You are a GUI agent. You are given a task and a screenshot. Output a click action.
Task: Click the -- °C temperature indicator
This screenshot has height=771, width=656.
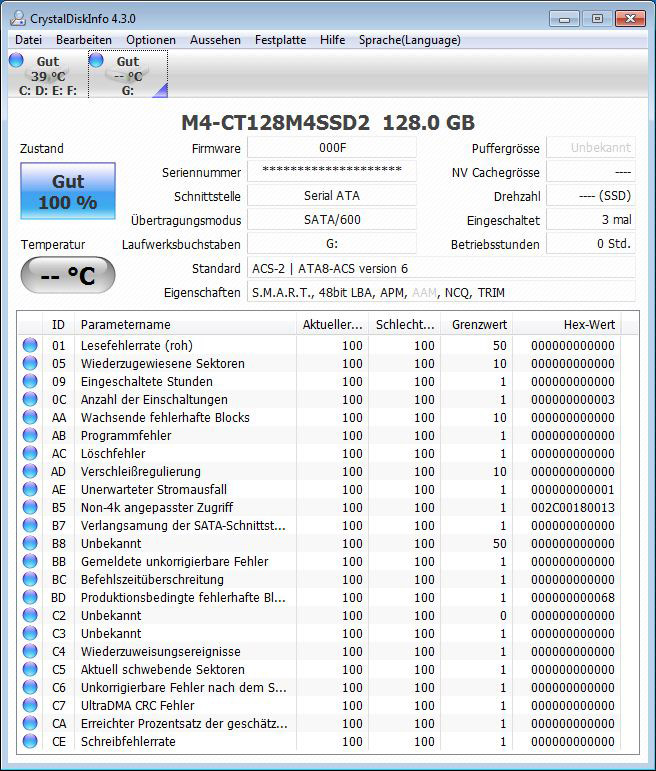(68, 275)
